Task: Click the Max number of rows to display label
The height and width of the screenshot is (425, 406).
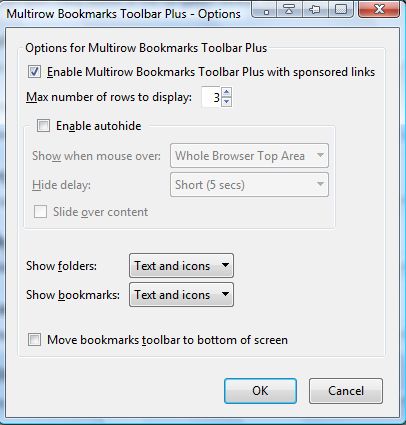Action: coord(109,97)
